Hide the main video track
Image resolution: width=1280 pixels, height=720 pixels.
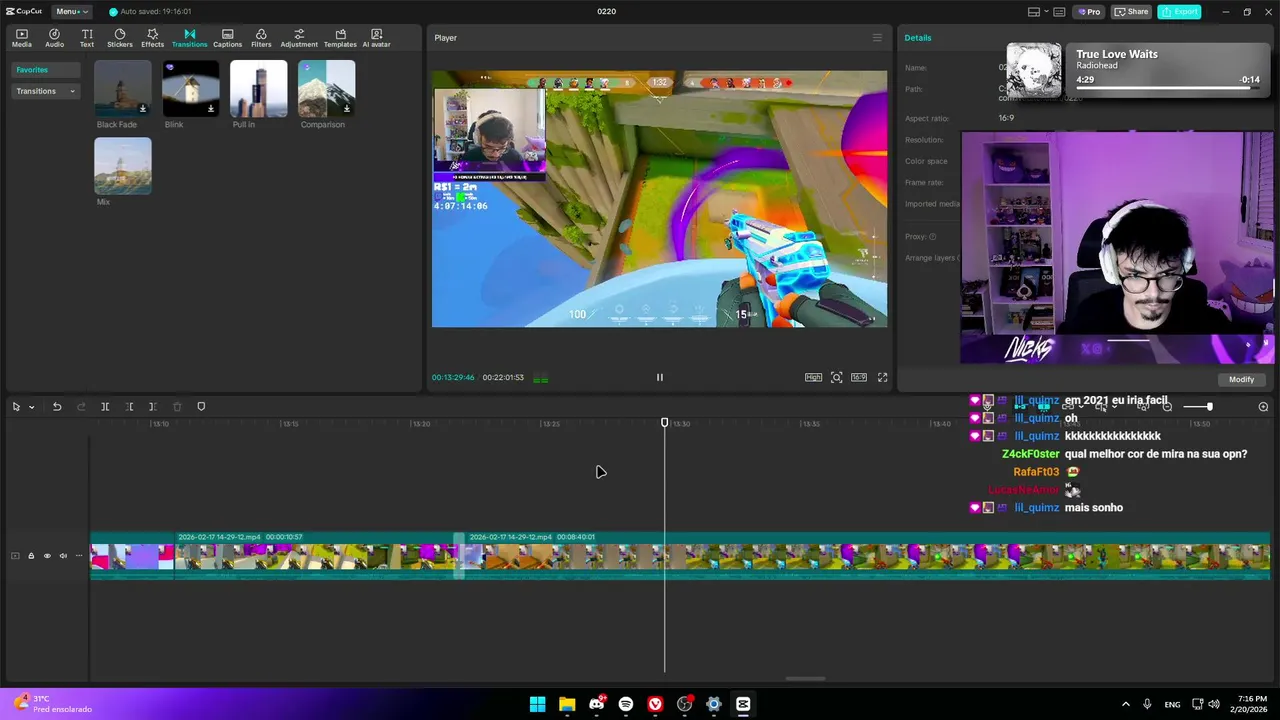coord(47,556)
